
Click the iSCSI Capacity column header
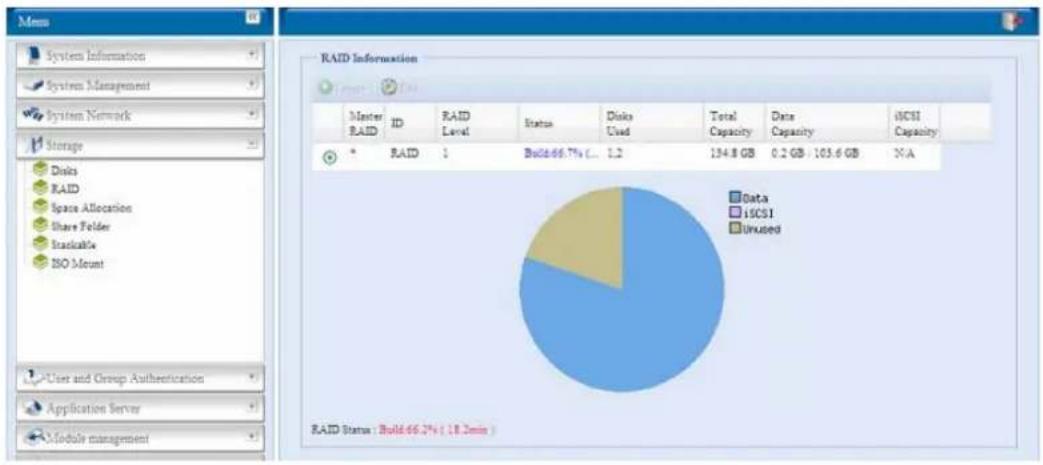[x=915, y=123]
